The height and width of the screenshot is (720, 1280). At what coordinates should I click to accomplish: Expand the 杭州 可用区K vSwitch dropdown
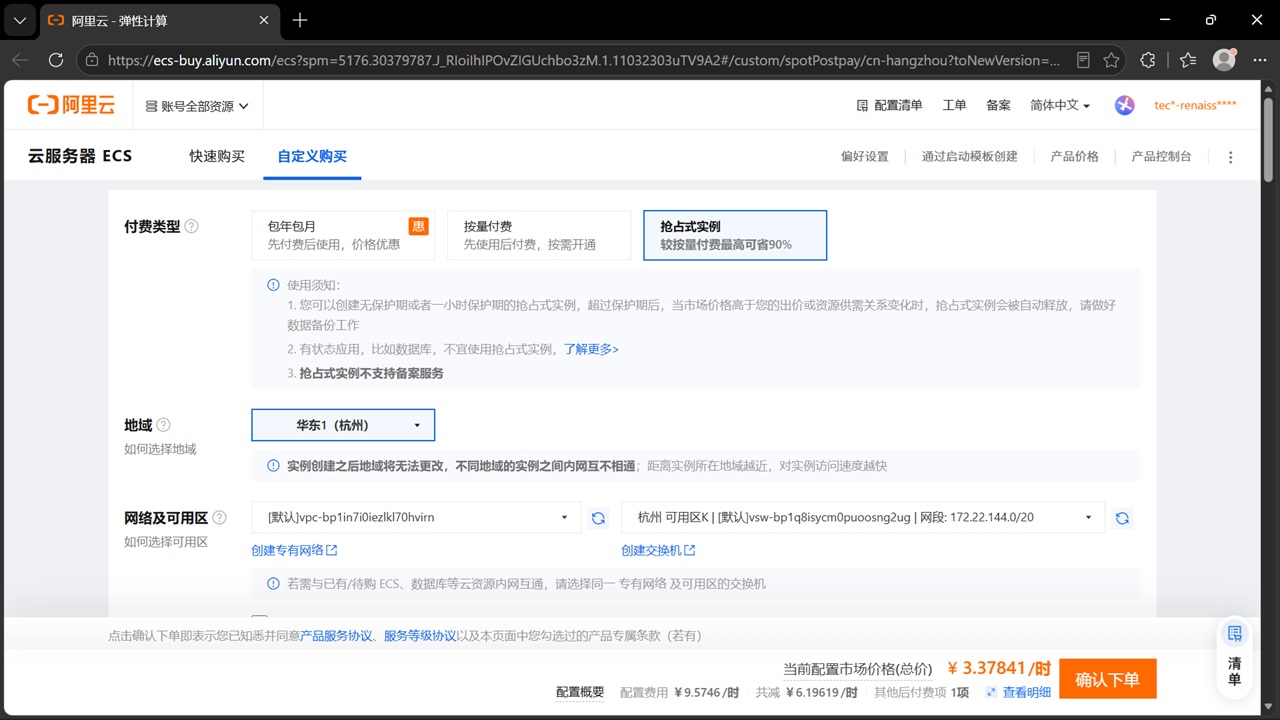[863, 517]
